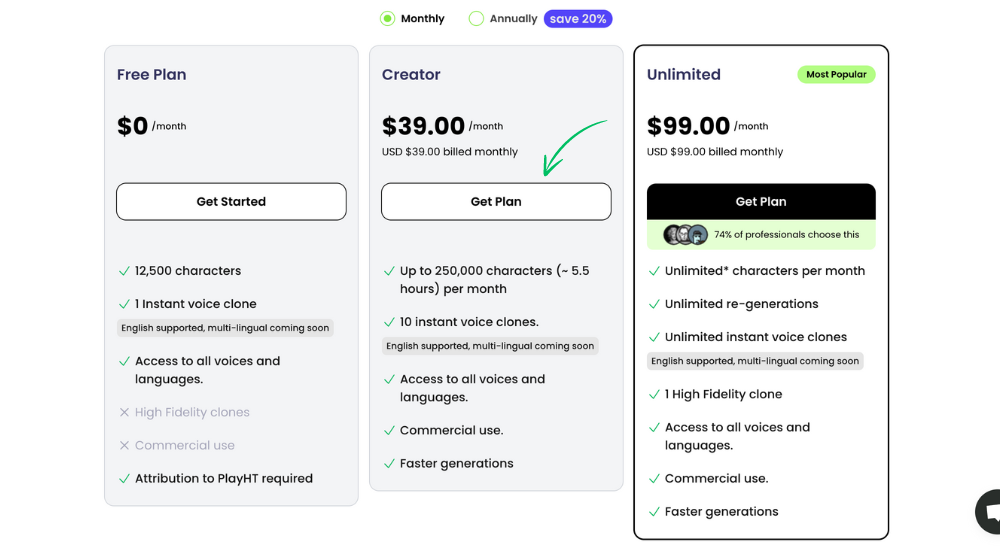Viewport: 1000px width, 550px height.
Task: Click the black Get Plan button for Unlimited
Action: 761,202
